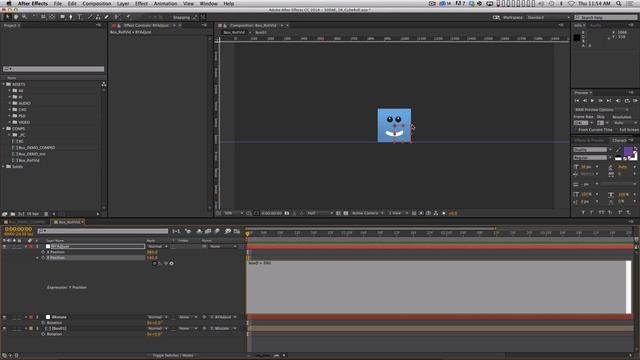Viewport: 640px width, 360px height.
Task: Toggle the Loop option in Preview panel
Action: click(627, 100)
